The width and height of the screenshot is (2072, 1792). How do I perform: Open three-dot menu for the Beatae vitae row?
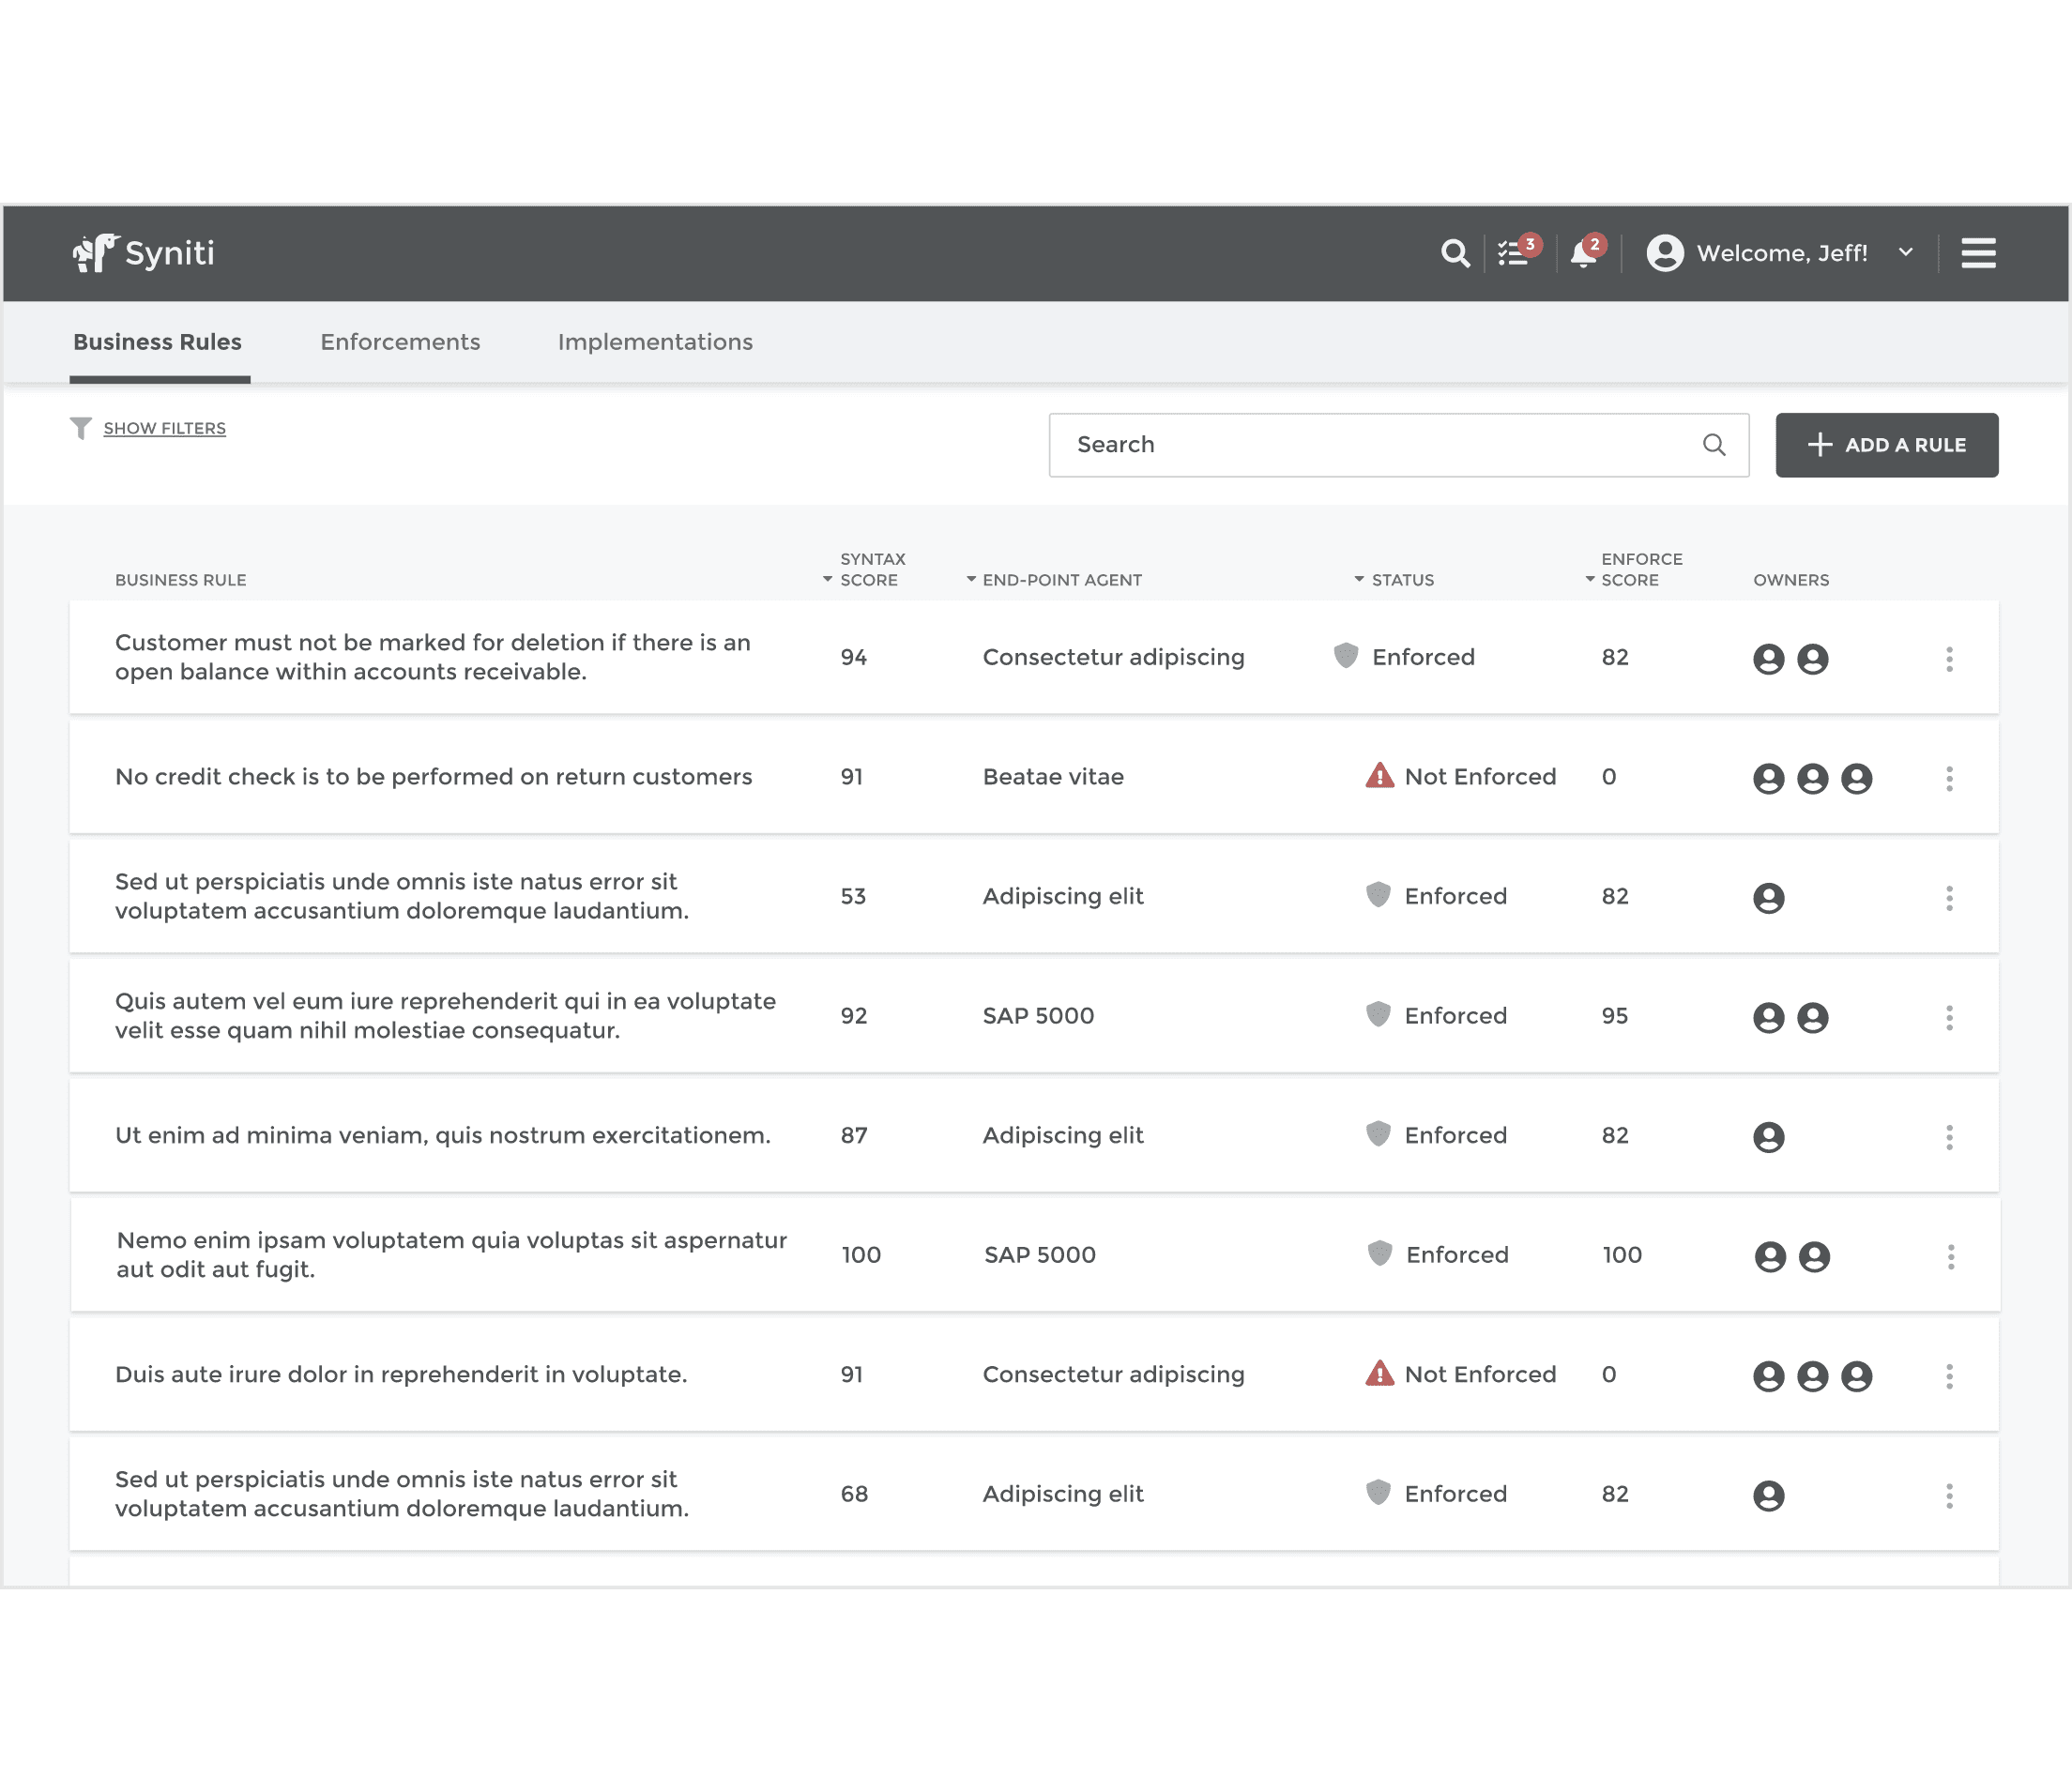pyautogui.click(x=1949, y=779)
